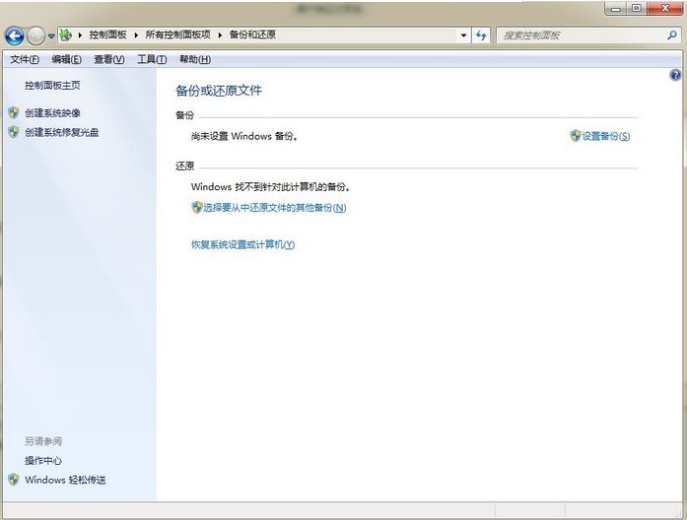
Task: Close the window with the red X
Action: [664, 8]
